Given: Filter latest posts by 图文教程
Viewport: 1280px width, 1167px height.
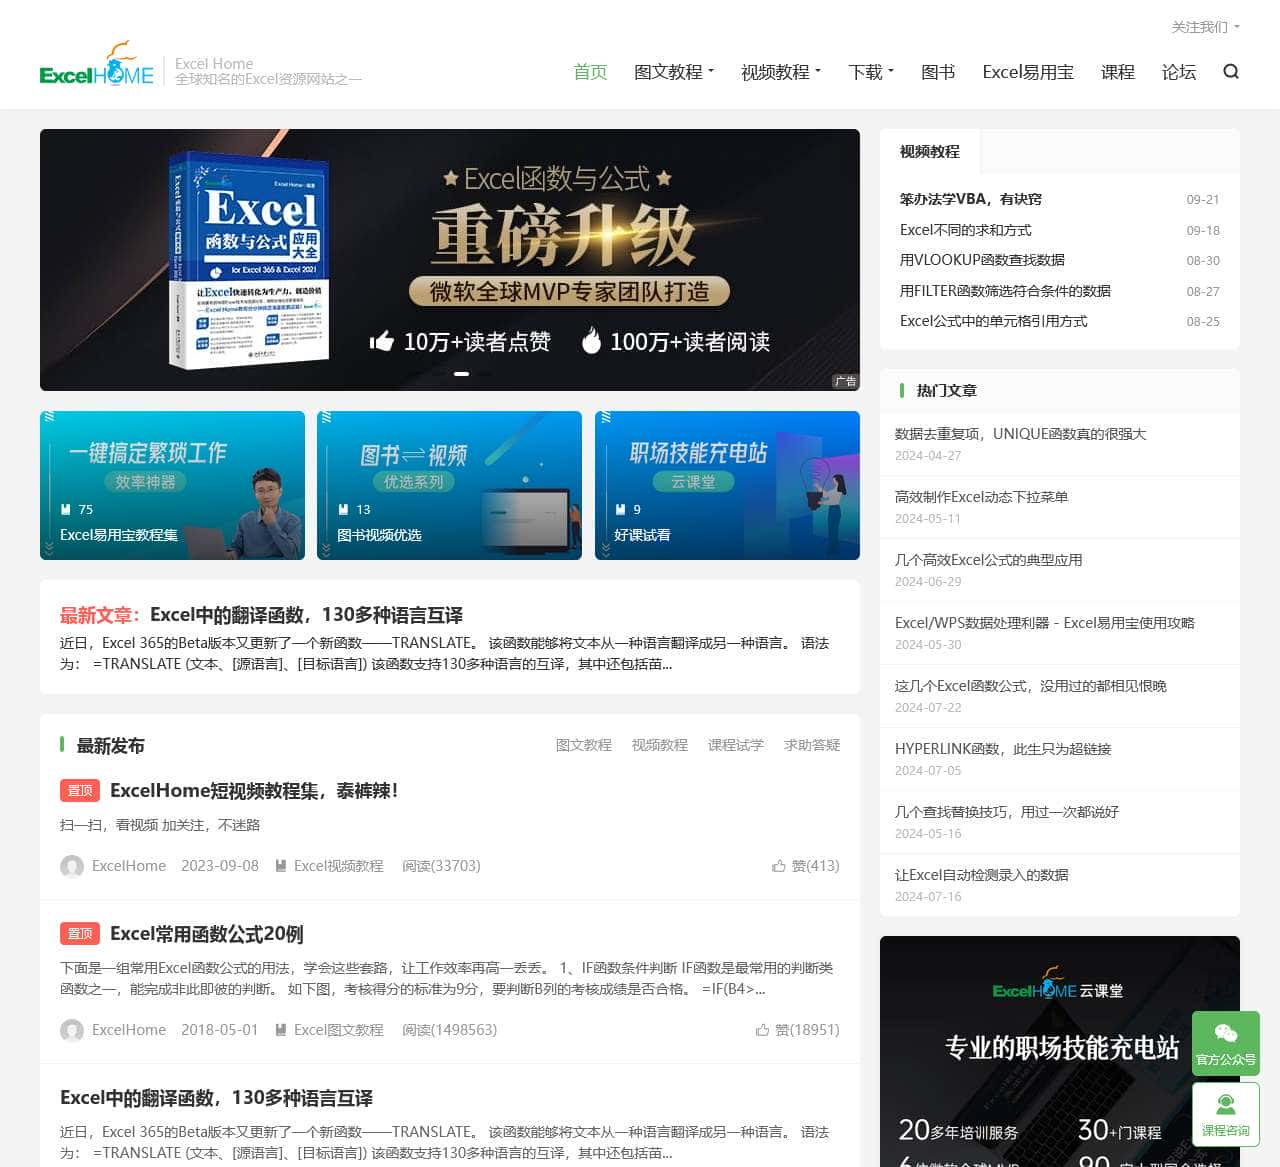Looking at the screenshot, I should click(584, 745).
